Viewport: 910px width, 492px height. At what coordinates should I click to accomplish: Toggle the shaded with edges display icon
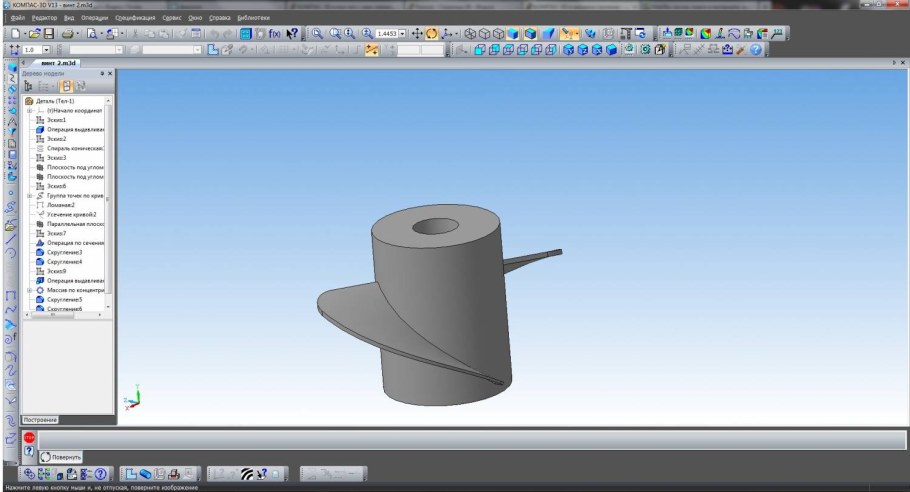click(530, 34)
